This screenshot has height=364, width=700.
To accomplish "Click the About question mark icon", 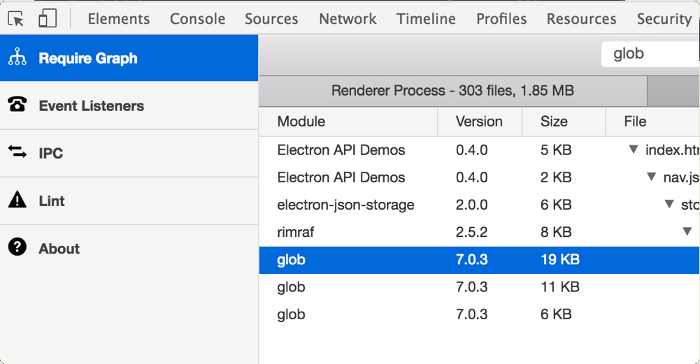I will (17, 247).
